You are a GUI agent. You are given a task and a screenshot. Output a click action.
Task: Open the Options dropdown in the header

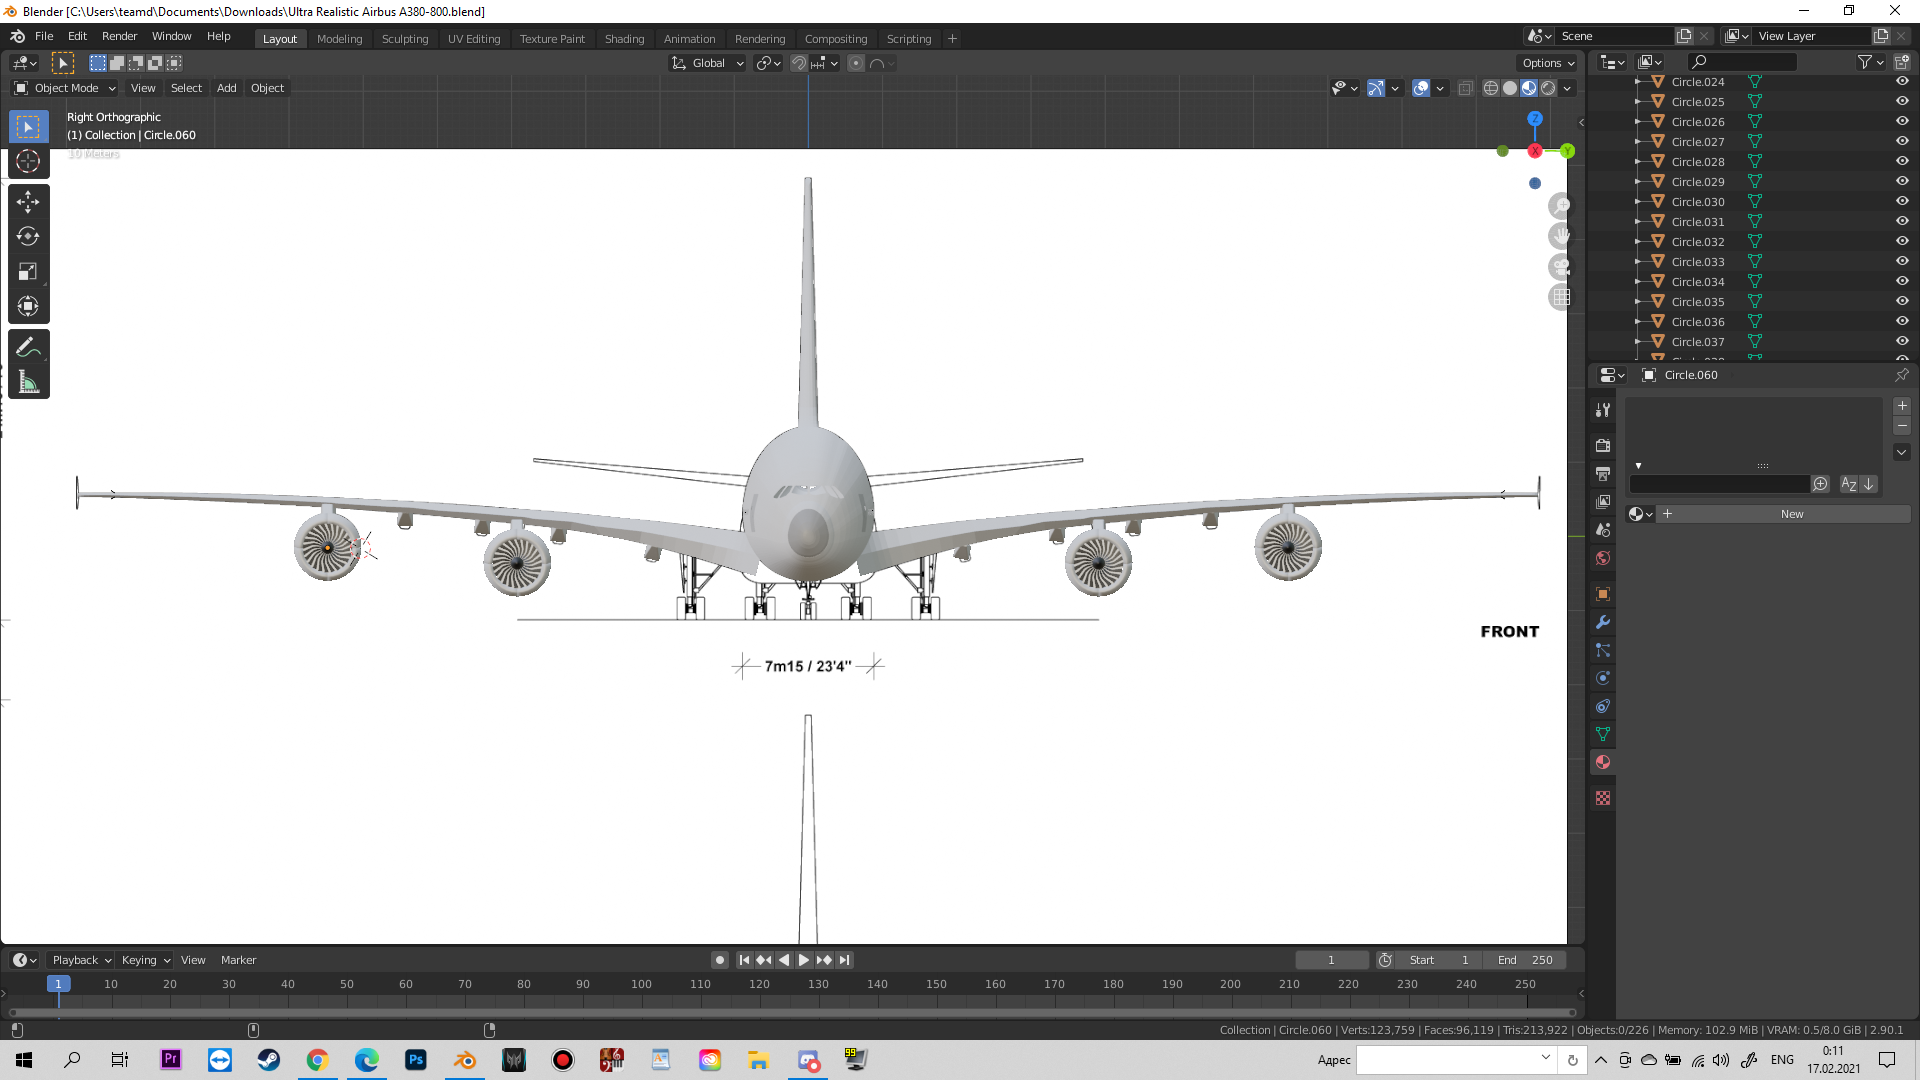(1546, 62)
